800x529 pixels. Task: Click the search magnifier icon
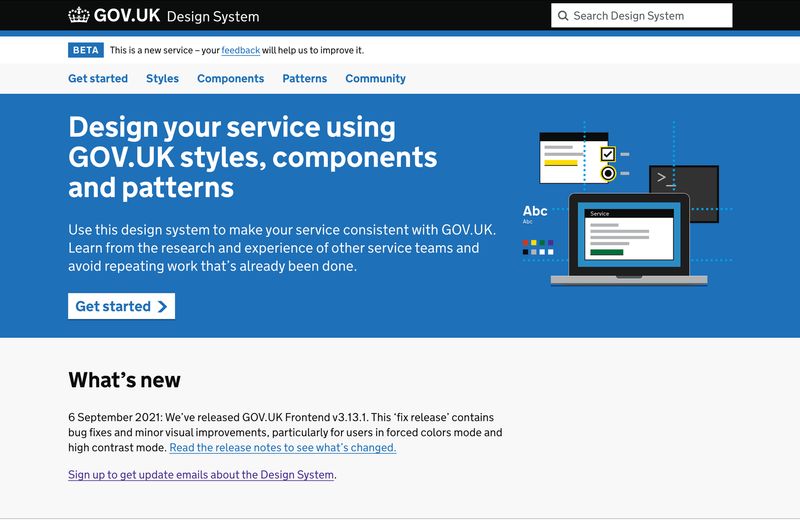click(x=563, y=16)
